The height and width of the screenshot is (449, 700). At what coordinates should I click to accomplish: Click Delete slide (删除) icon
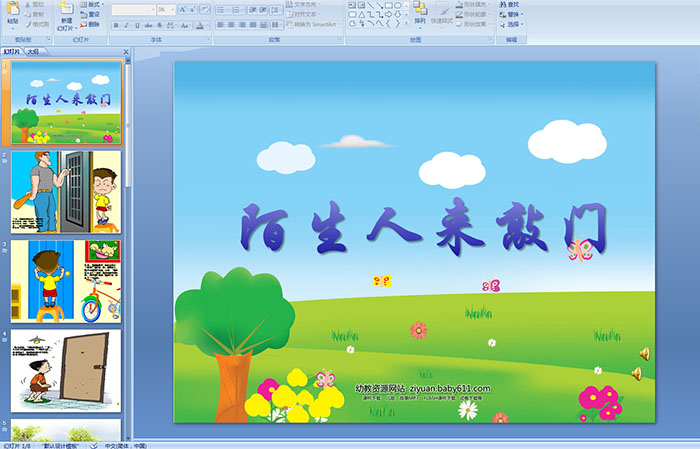[x=90, y=24]
